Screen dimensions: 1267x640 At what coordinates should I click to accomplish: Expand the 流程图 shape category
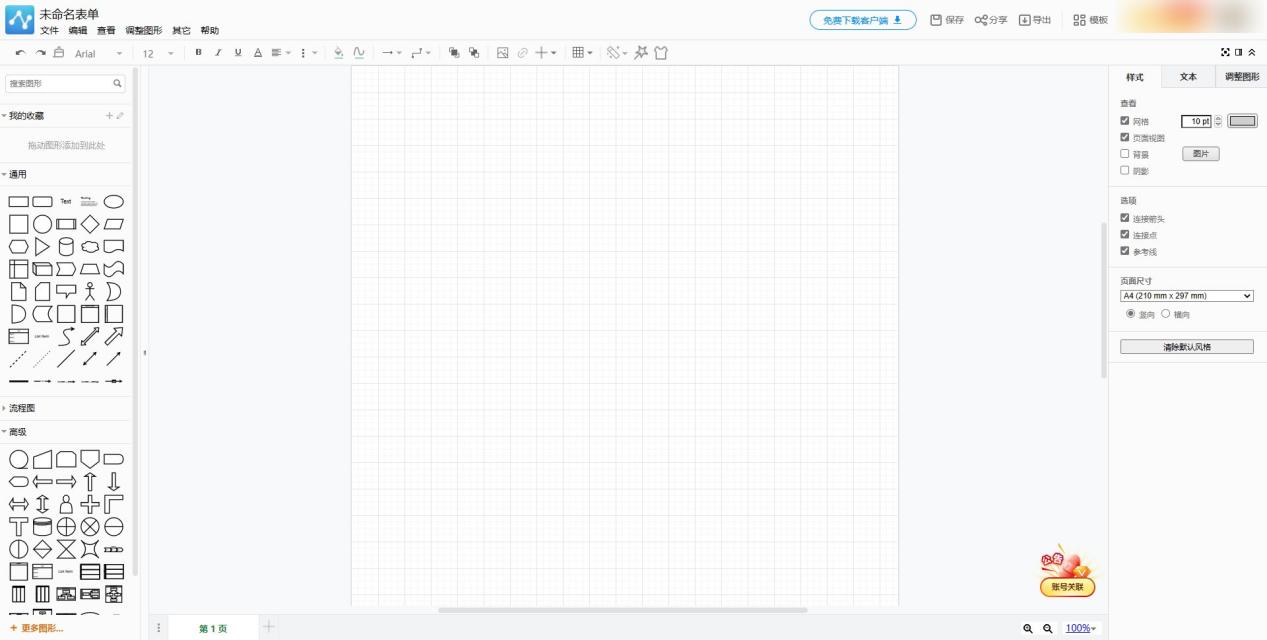(22, 408)
